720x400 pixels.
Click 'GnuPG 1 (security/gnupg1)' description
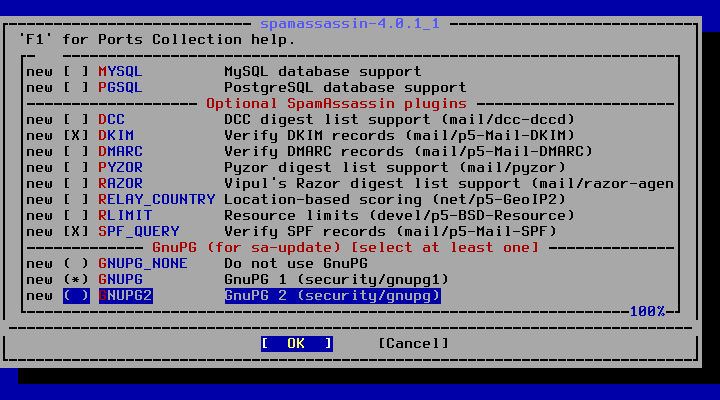coord(337,280)
